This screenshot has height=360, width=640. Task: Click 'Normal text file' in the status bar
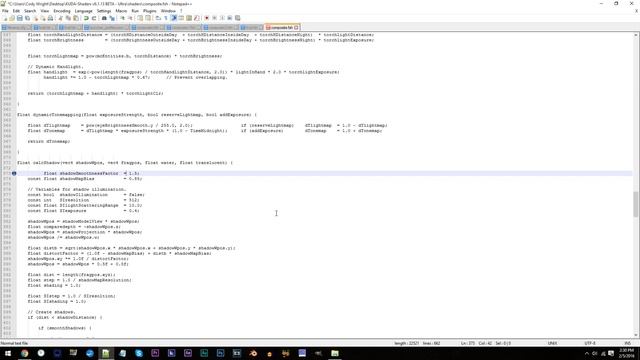[x=14, y=343]
